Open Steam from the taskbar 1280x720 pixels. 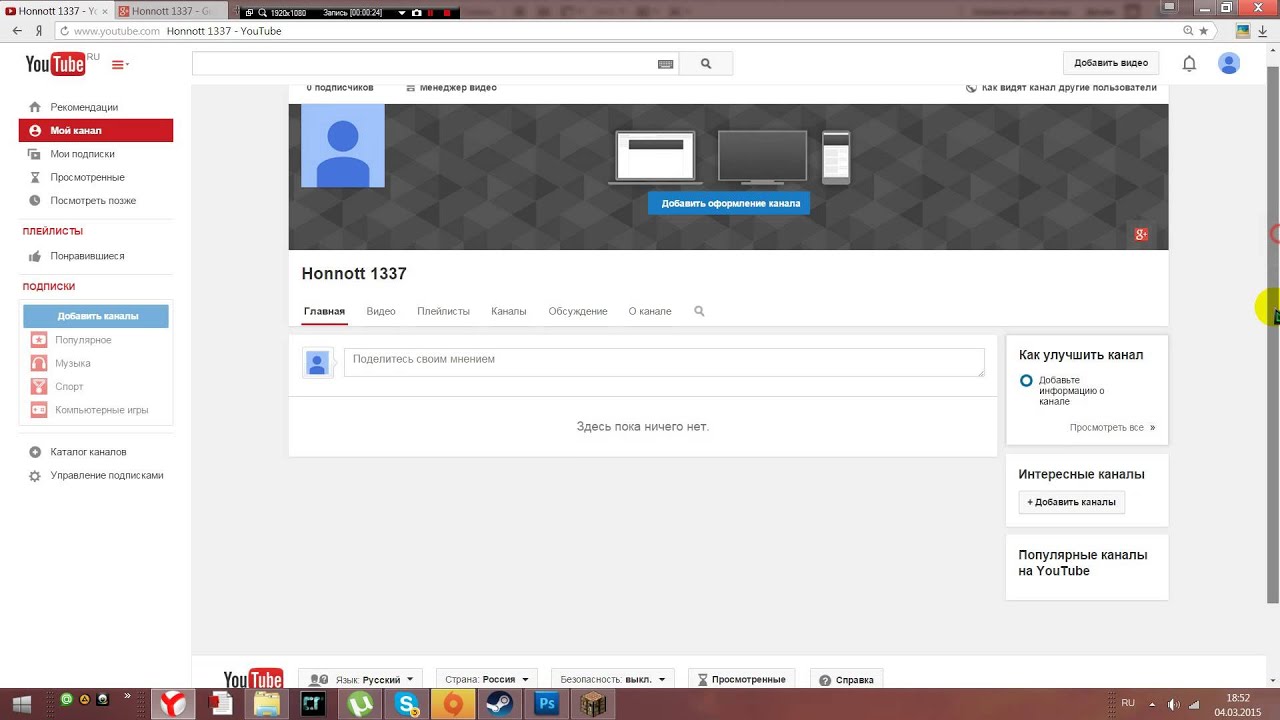pyautogui.click(x=500, y=704)
